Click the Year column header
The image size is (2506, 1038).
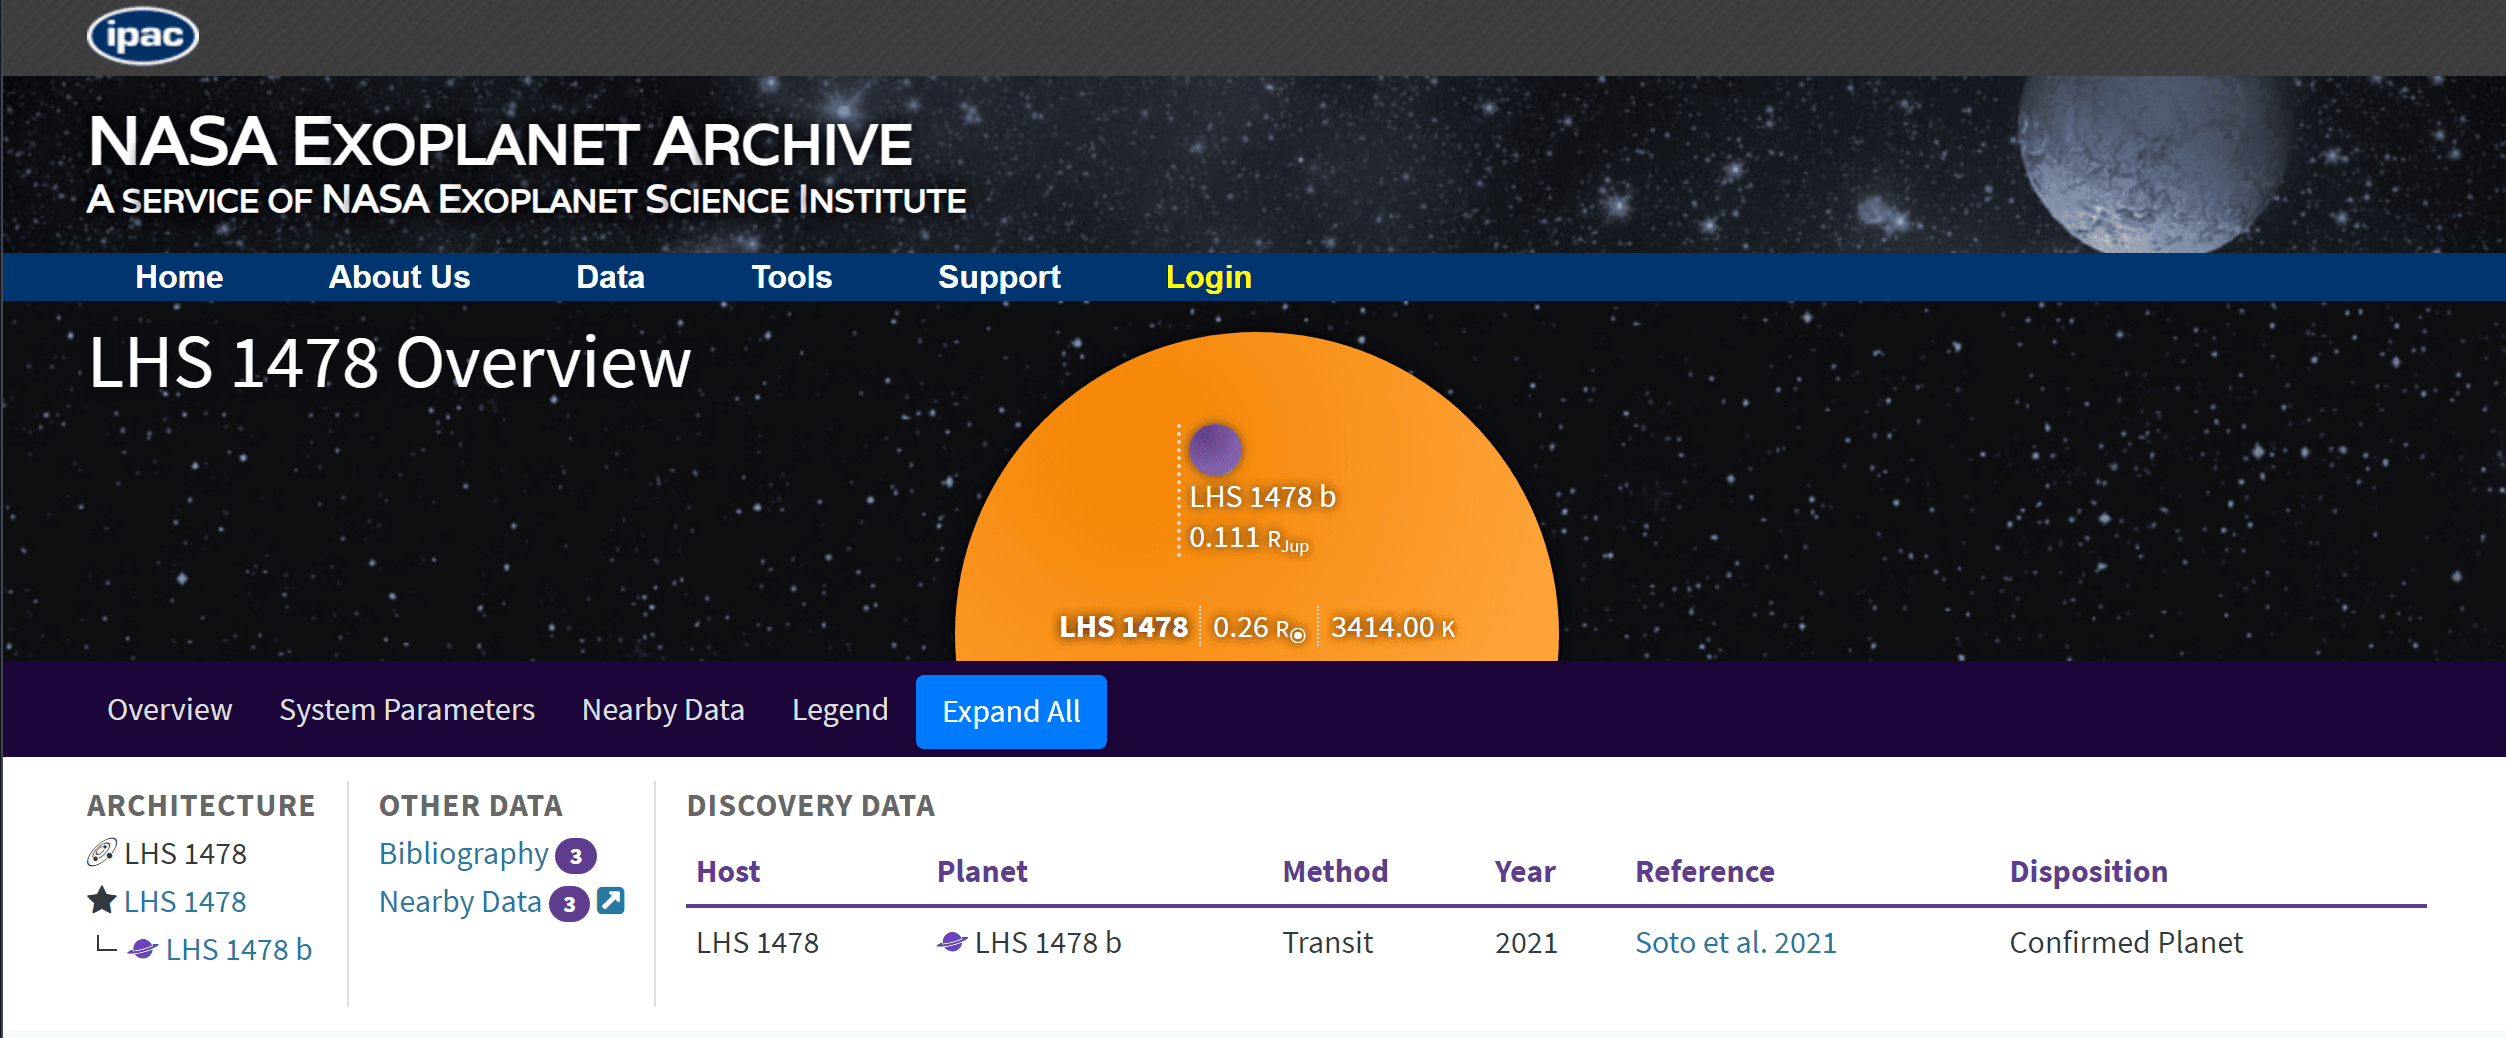(x=1525, y=872)
